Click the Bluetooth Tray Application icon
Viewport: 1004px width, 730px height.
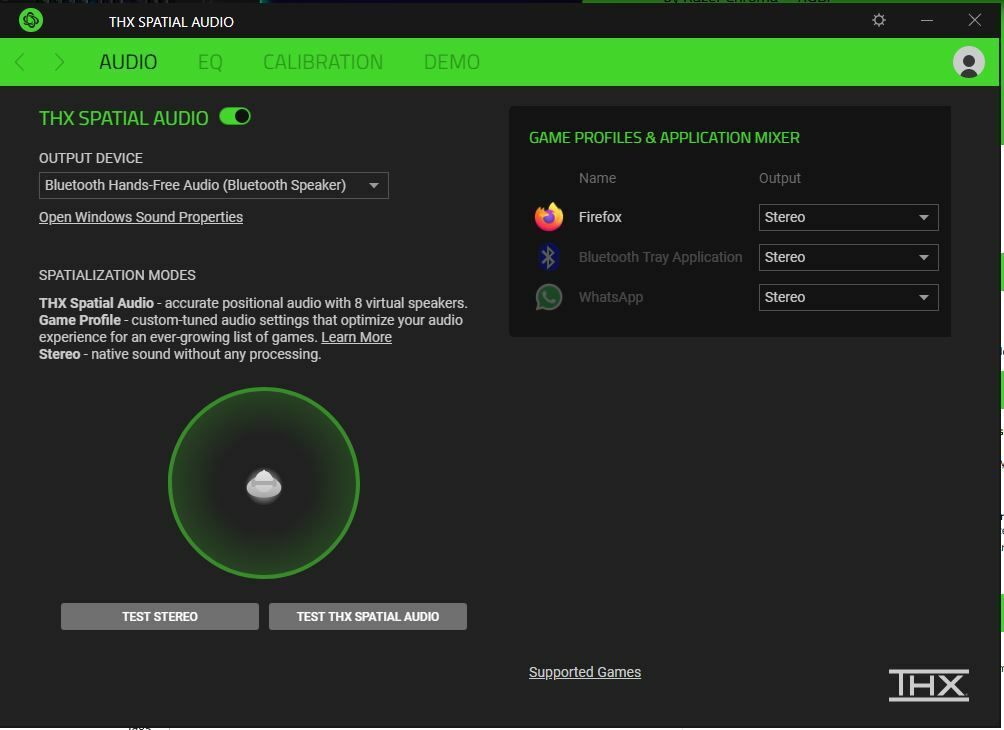[548, 257]
